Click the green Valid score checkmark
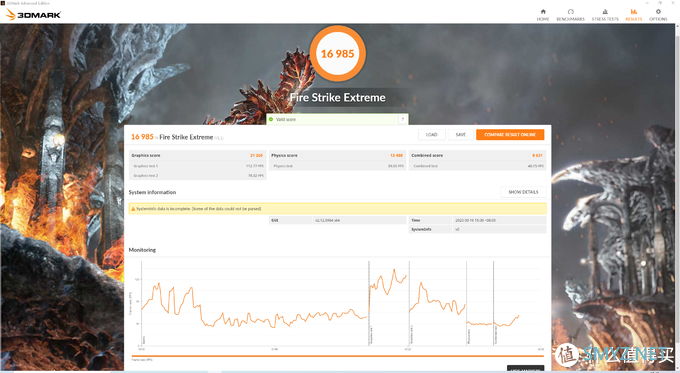 [271, 119]
